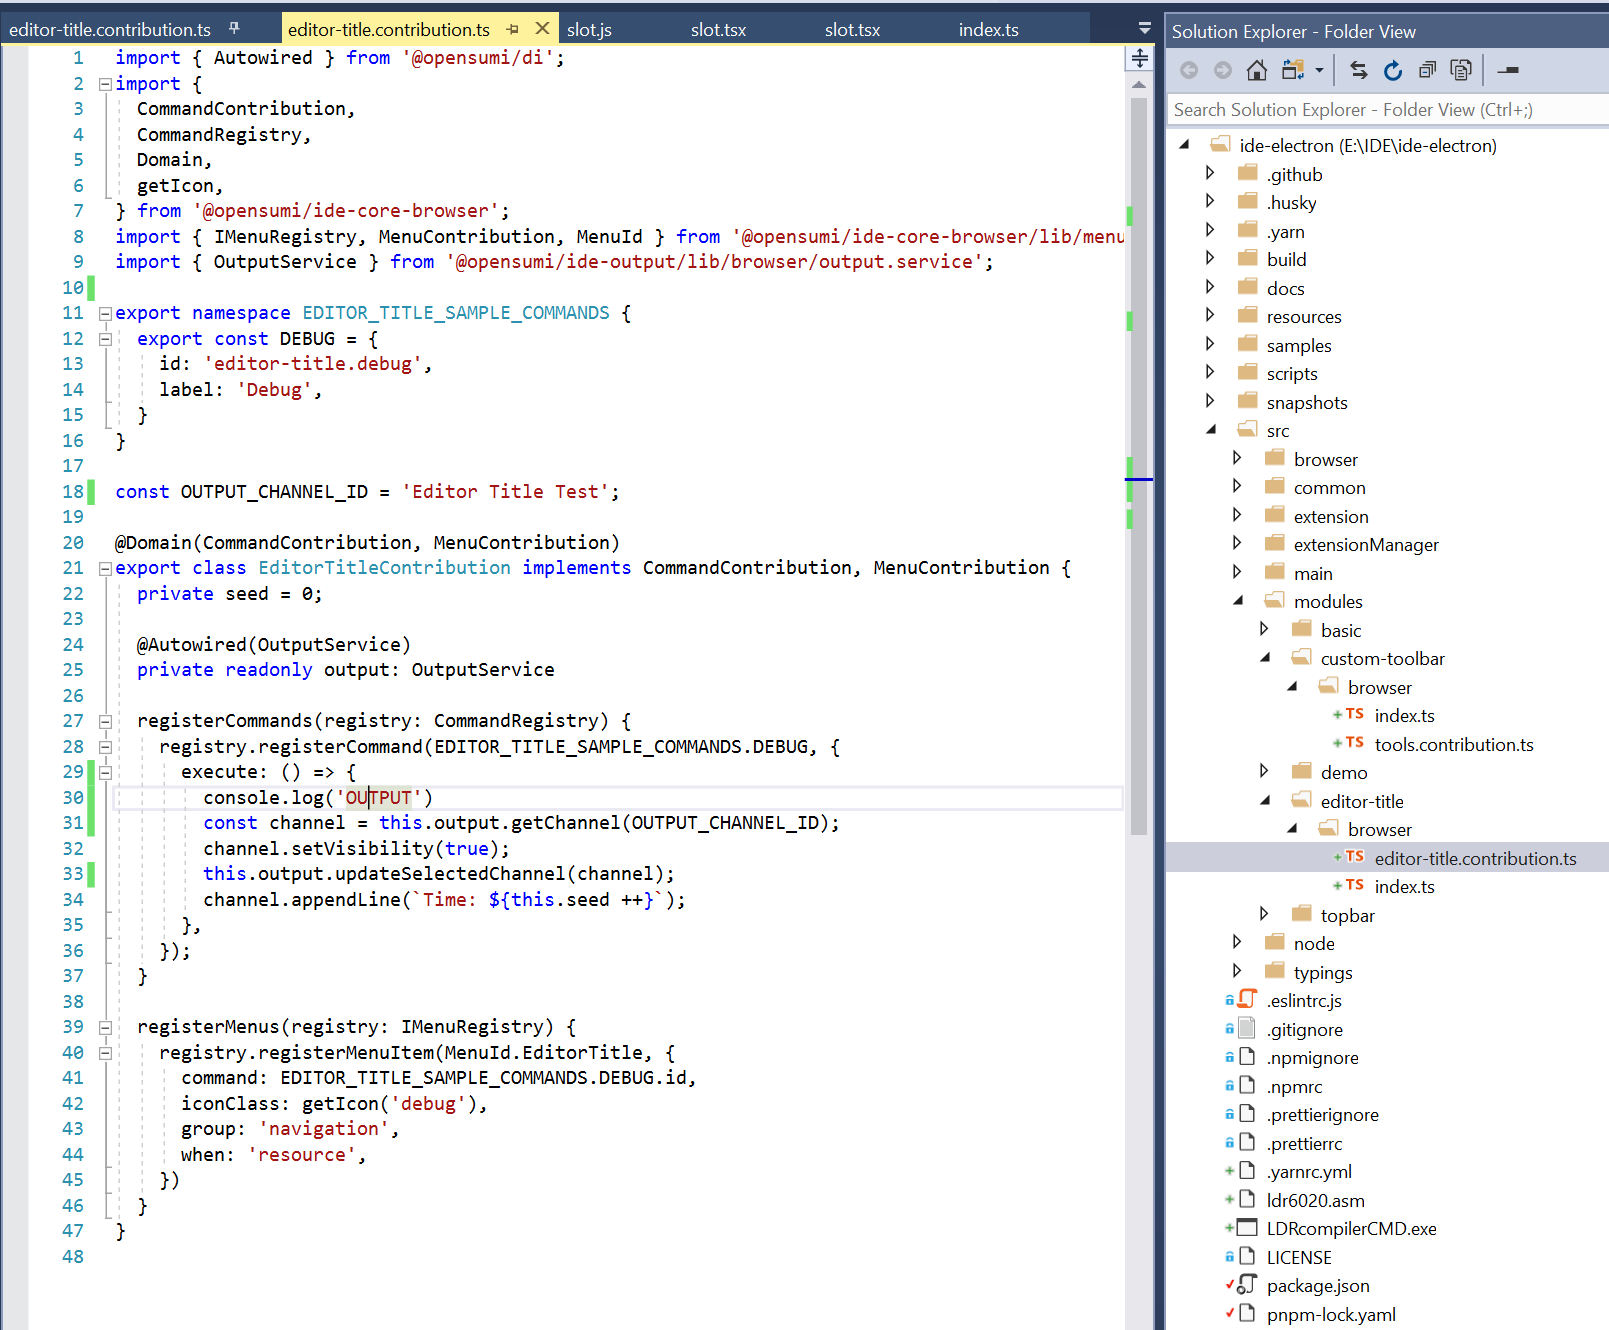The image size is (1609, 1330).
Task: Switch to the slot.js tab
Action: click(x=589, y=29)
